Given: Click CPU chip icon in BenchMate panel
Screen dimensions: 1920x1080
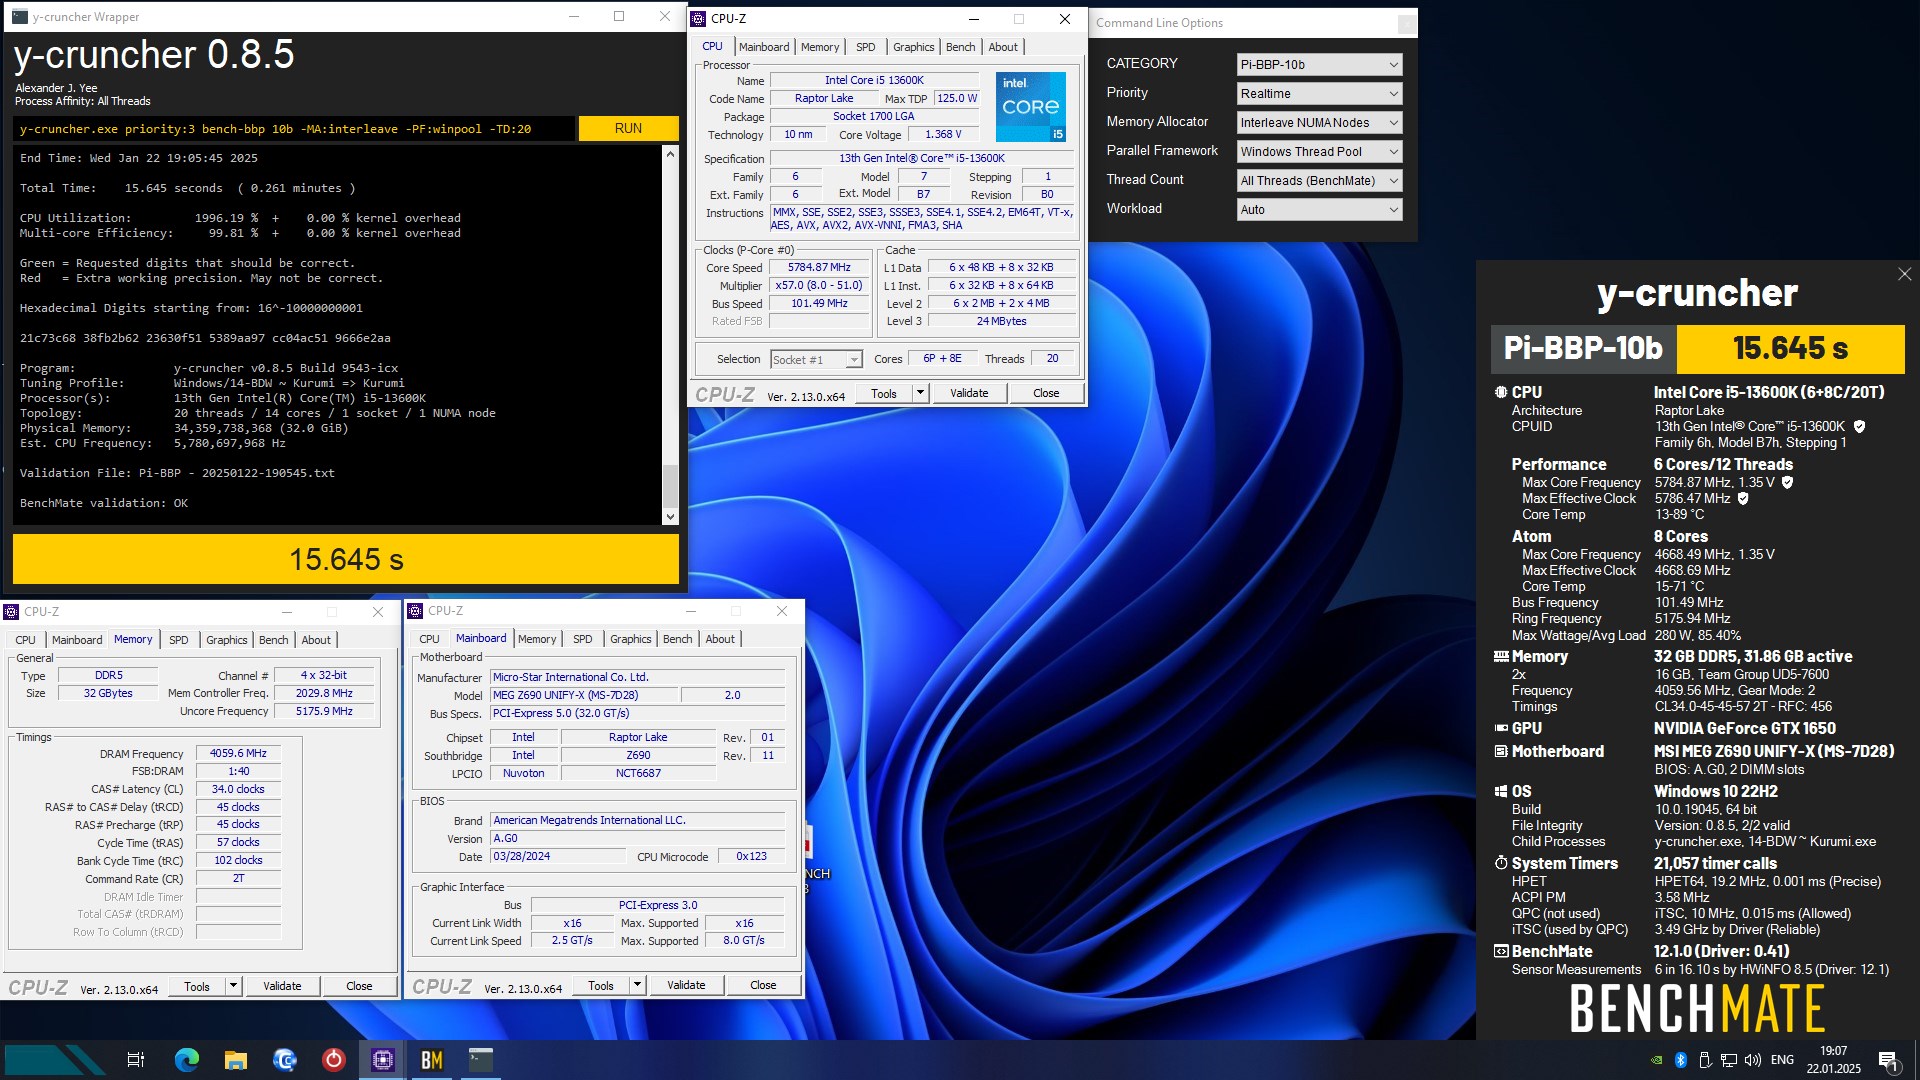Looking at the screenshot, I should point(1500,393).
